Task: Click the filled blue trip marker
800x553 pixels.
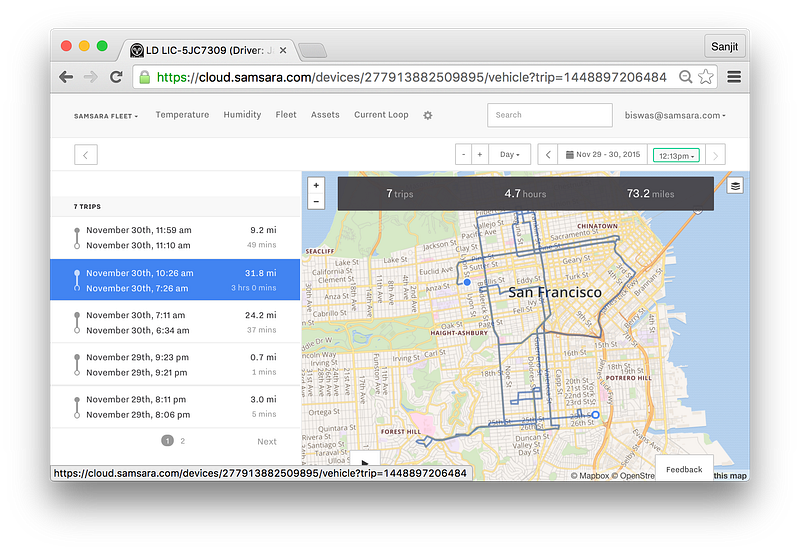Action: click(x=467, y=282)
